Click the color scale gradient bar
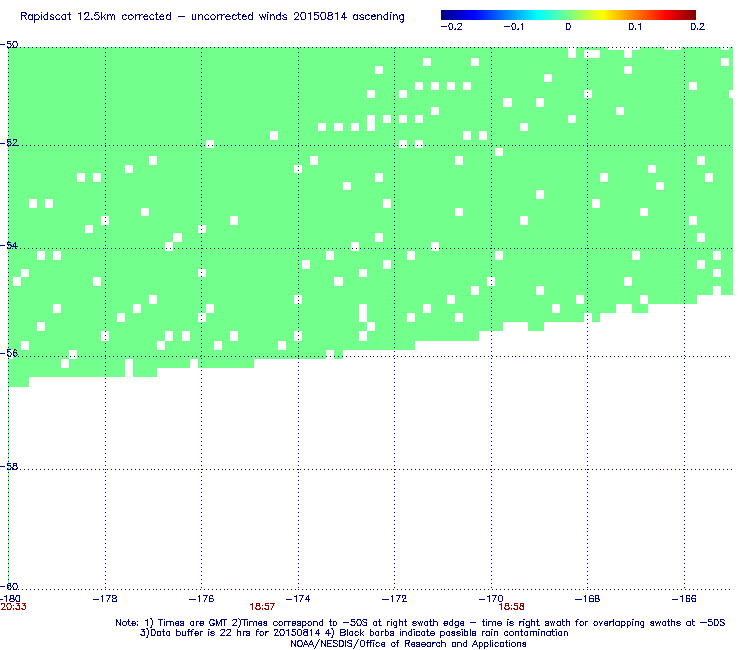Image resolution: width=740 pixels, height=650 pixels. pyautogui.click(x=568, y=15)
